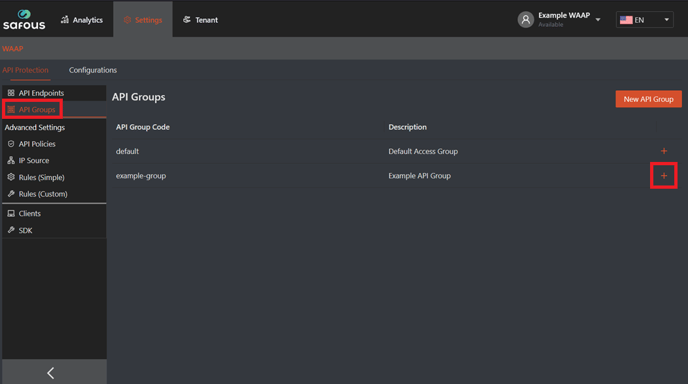Select the API Protection tab
Viewport: 688px width, 384px height.
[25, 70]
